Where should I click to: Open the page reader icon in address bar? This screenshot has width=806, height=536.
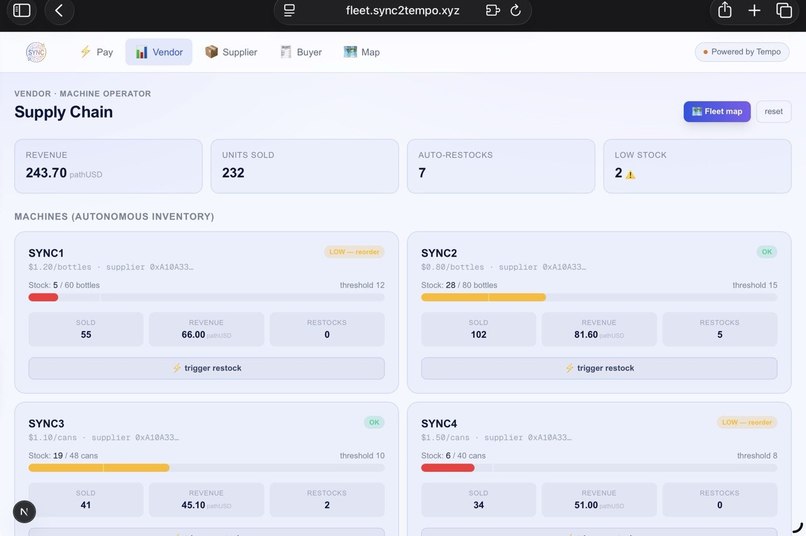point(289,10)
